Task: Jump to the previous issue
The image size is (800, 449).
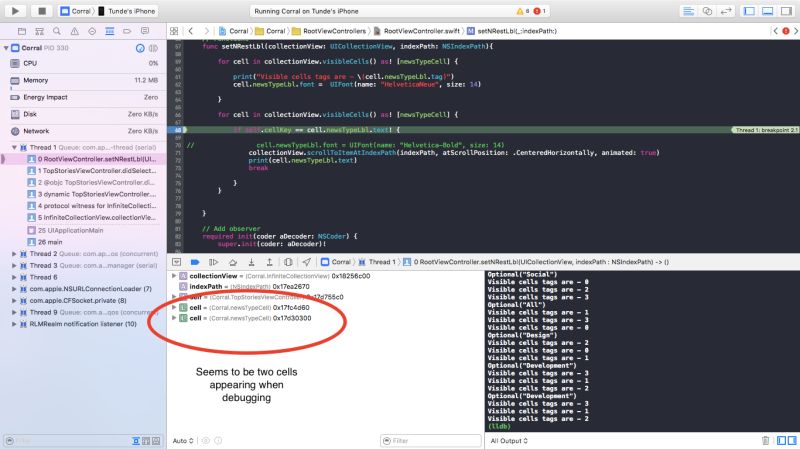Action: (776, 31)
